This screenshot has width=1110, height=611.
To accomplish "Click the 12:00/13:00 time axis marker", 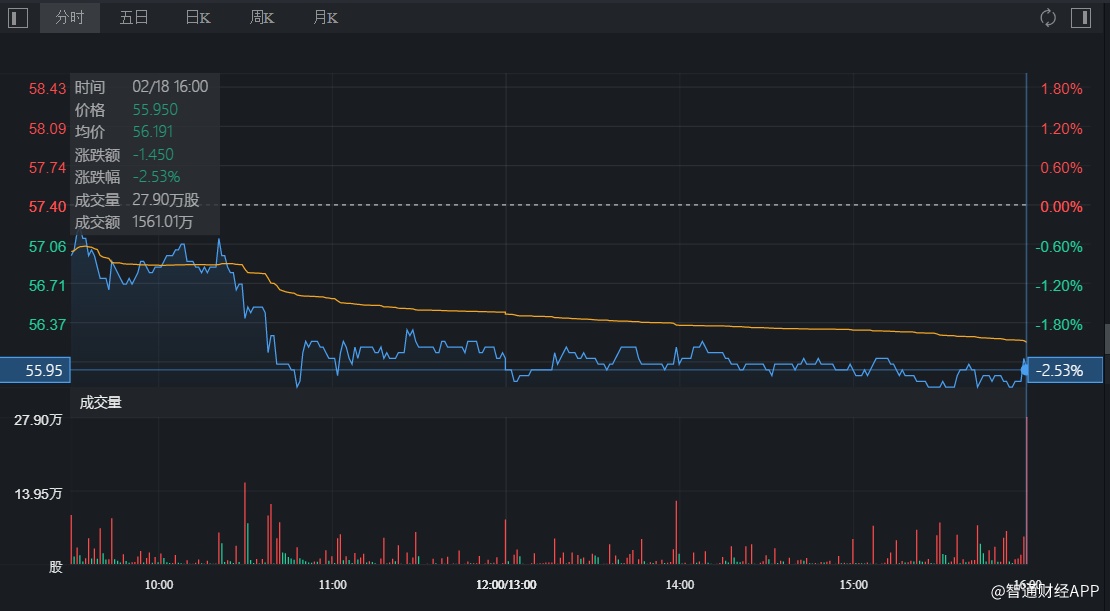I will (506, 584).
